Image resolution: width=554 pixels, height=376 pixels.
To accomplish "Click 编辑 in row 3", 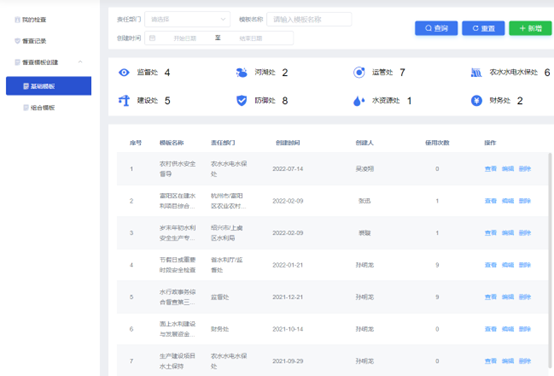I will [x=508, y=233].
